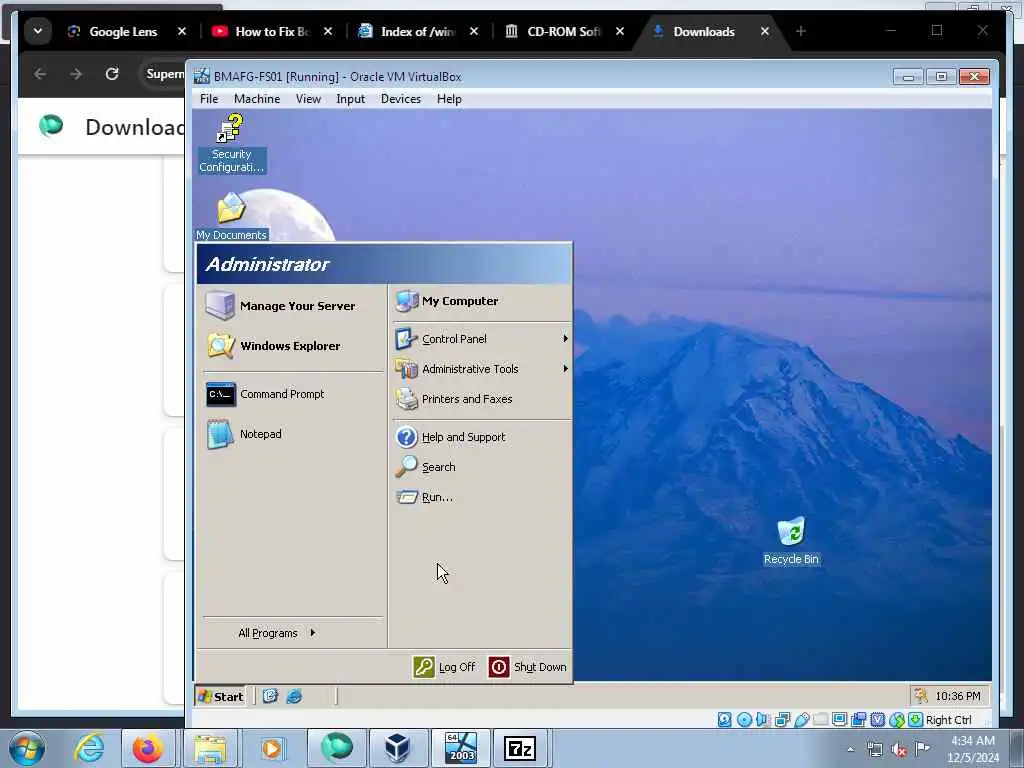The image size is (1024, 768).
Task: Switch to Google Lens browser tab
Action: (x=123, y=31)
